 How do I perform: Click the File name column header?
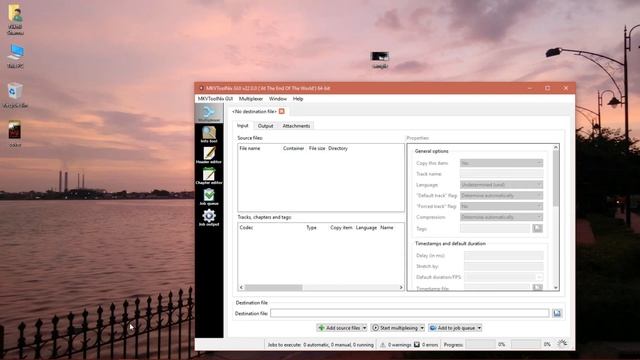[x=250, y=148]
